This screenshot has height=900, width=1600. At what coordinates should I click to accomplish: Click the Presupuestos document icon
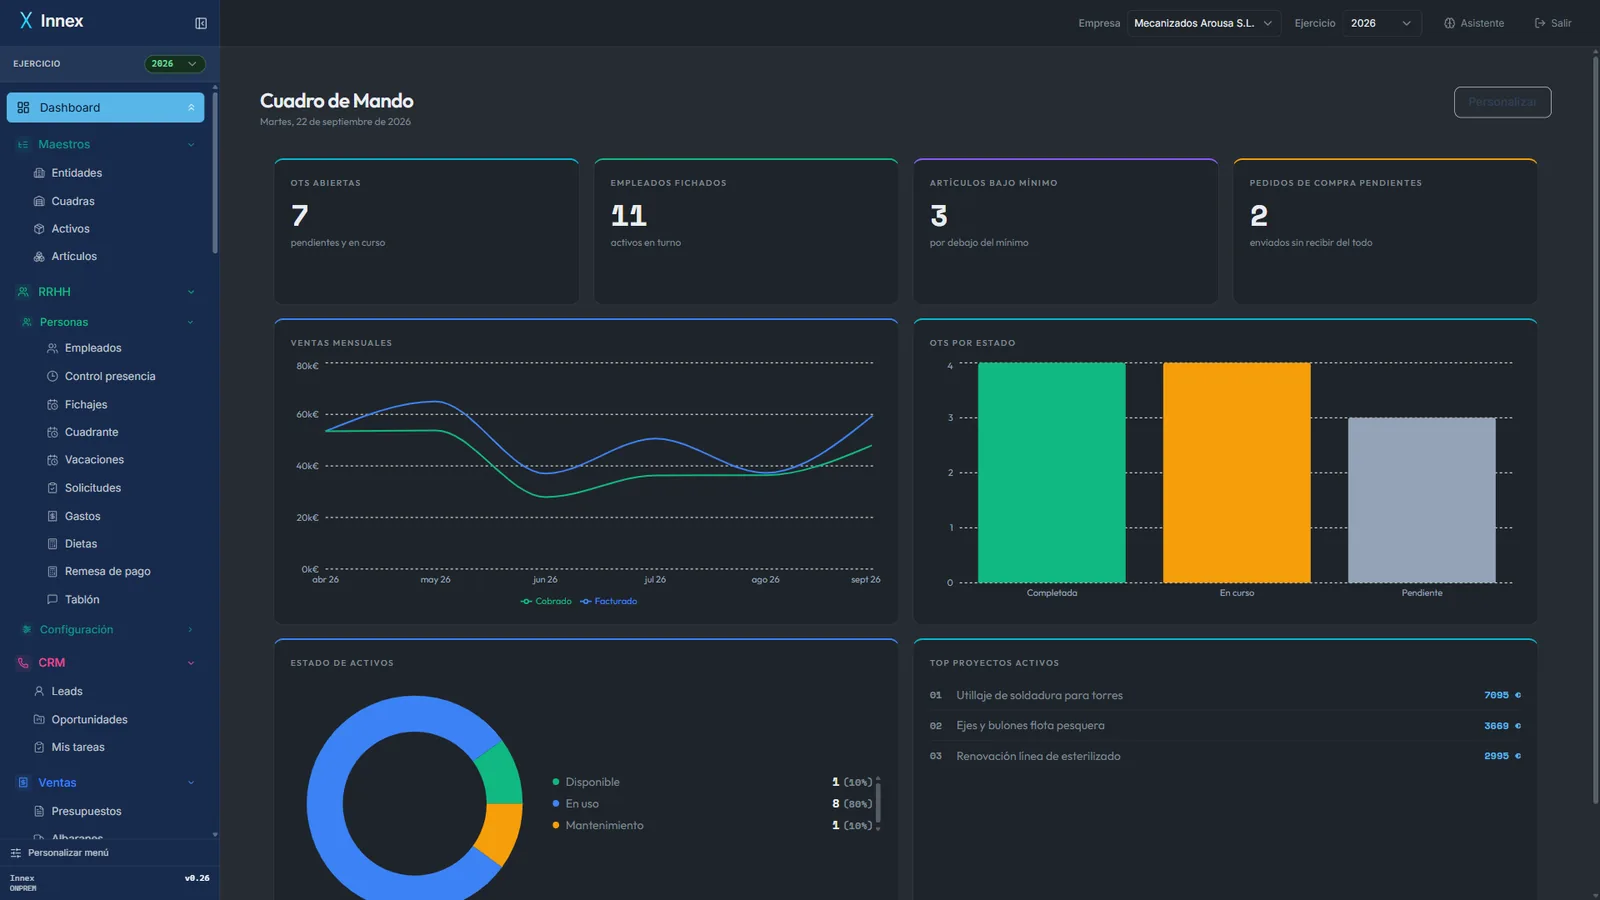(x=39, y=811)
